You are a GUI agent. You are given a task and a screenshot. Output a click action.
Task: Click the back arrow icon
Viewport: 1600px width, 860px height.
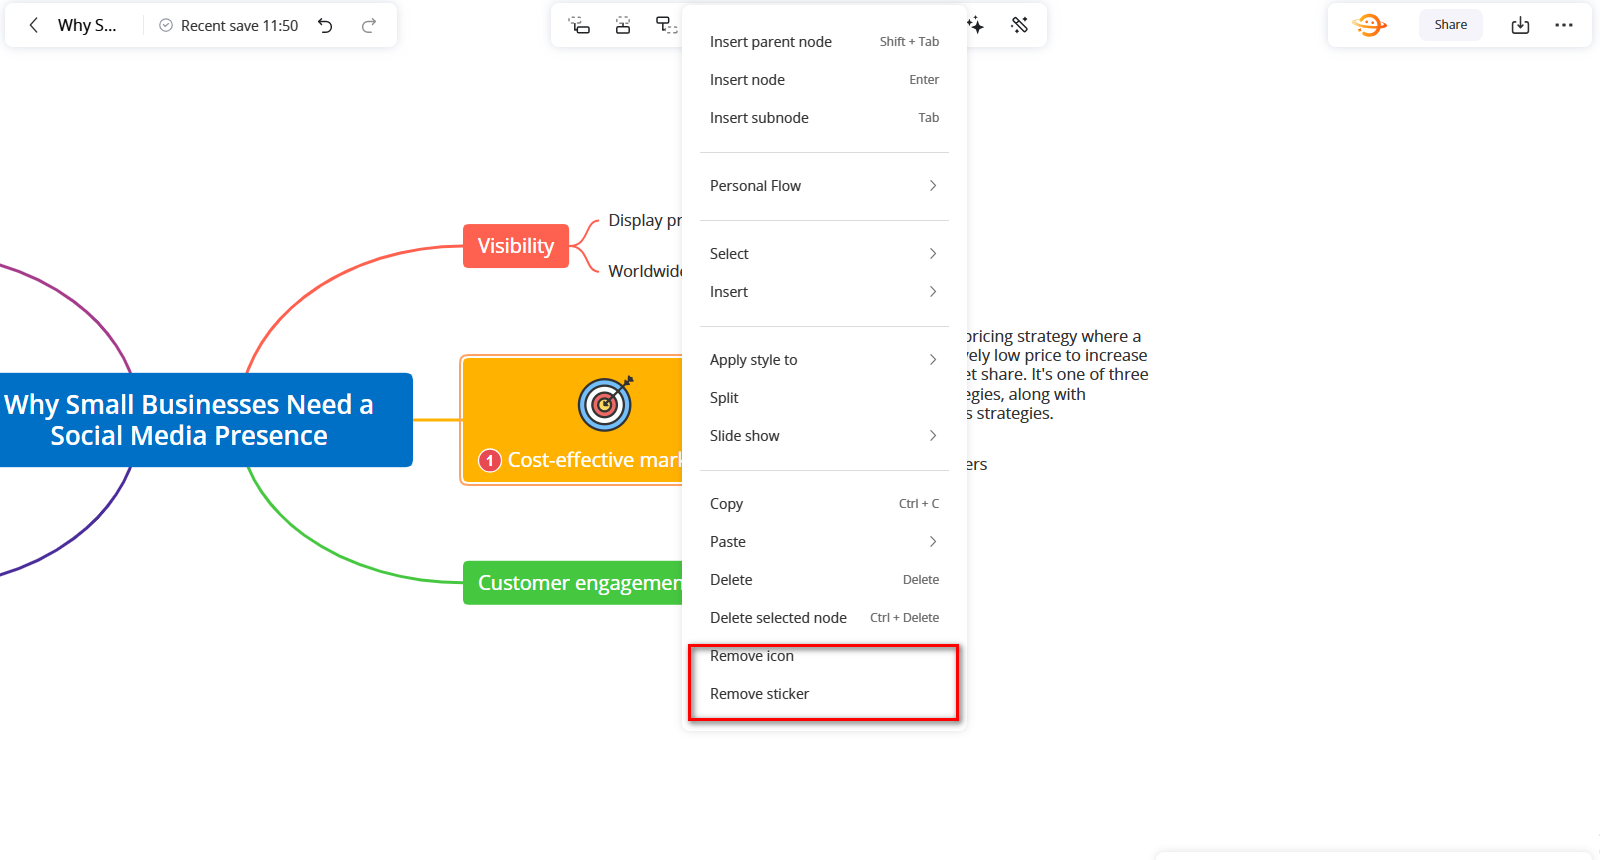[34, 25]
